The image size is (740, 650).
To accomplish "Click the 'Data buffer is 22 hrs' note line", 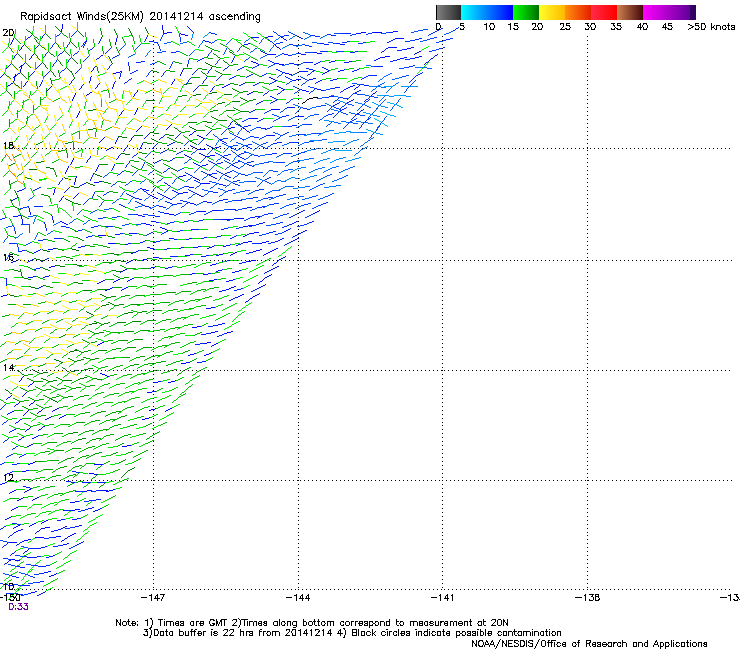I will [x=352, y=633].
